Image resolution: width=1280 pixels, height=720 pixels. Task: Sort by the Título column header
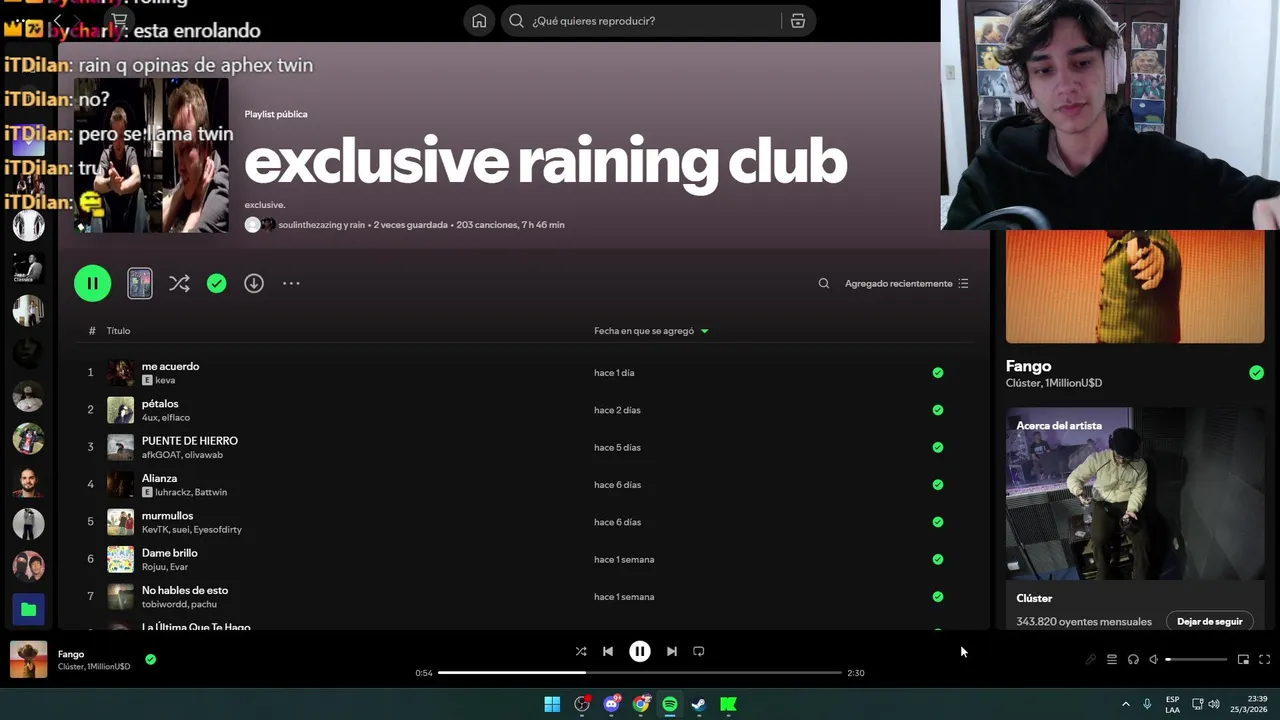pos(118,331)
